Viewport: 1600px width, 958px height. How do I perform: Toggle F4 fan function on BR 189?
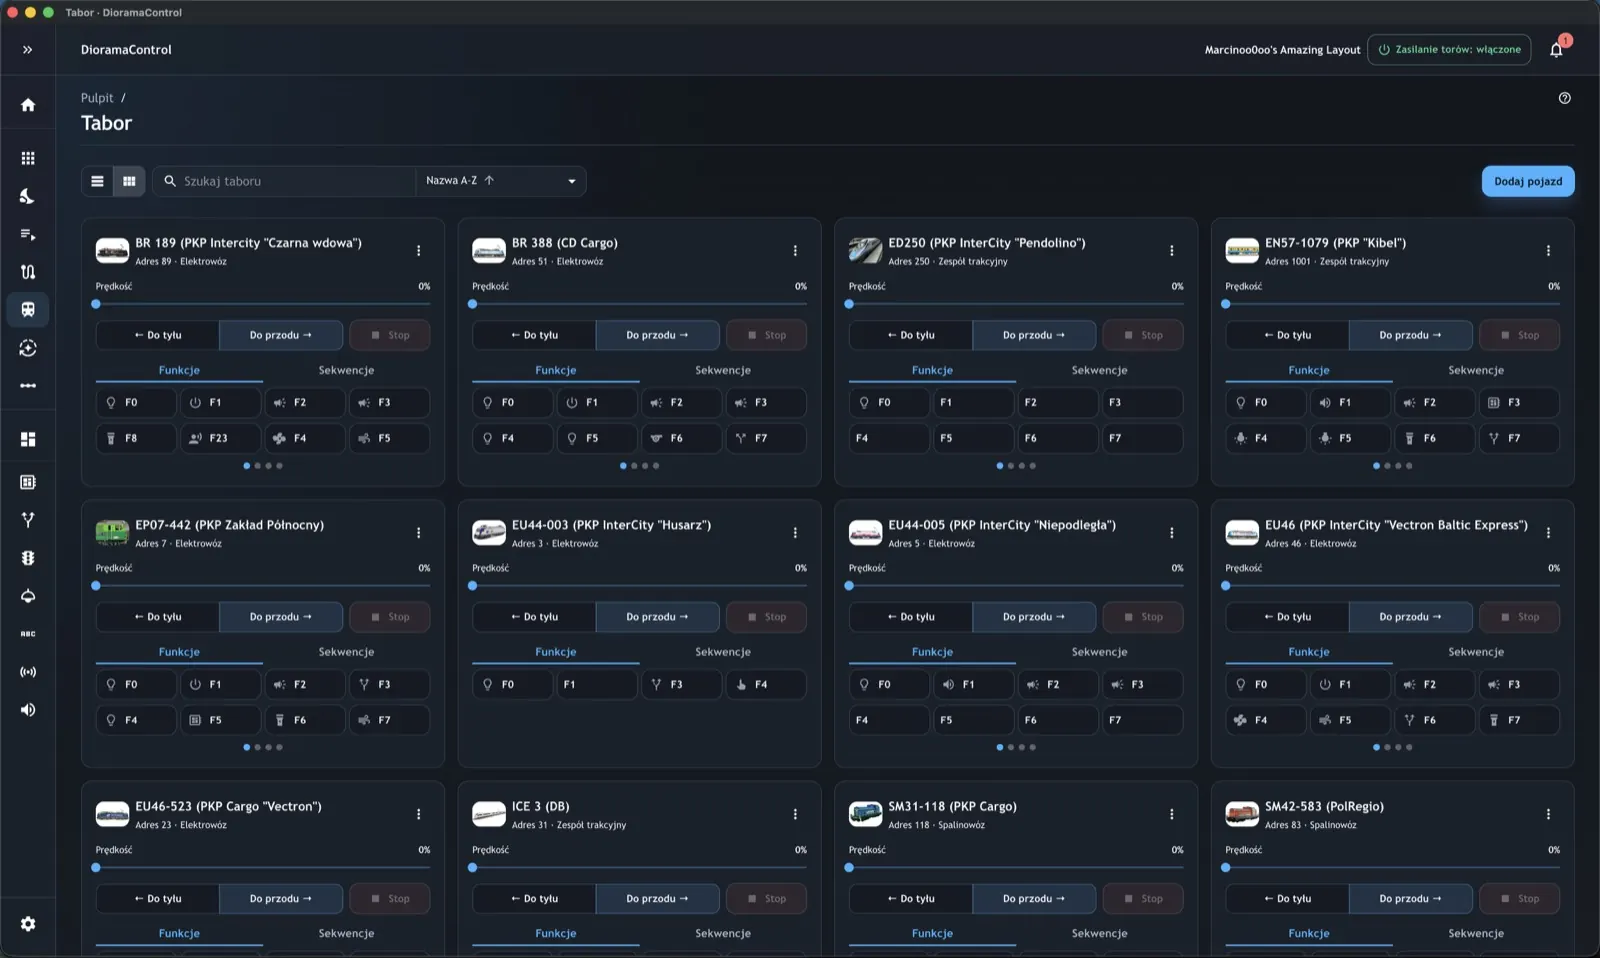(x=305, y=438)
